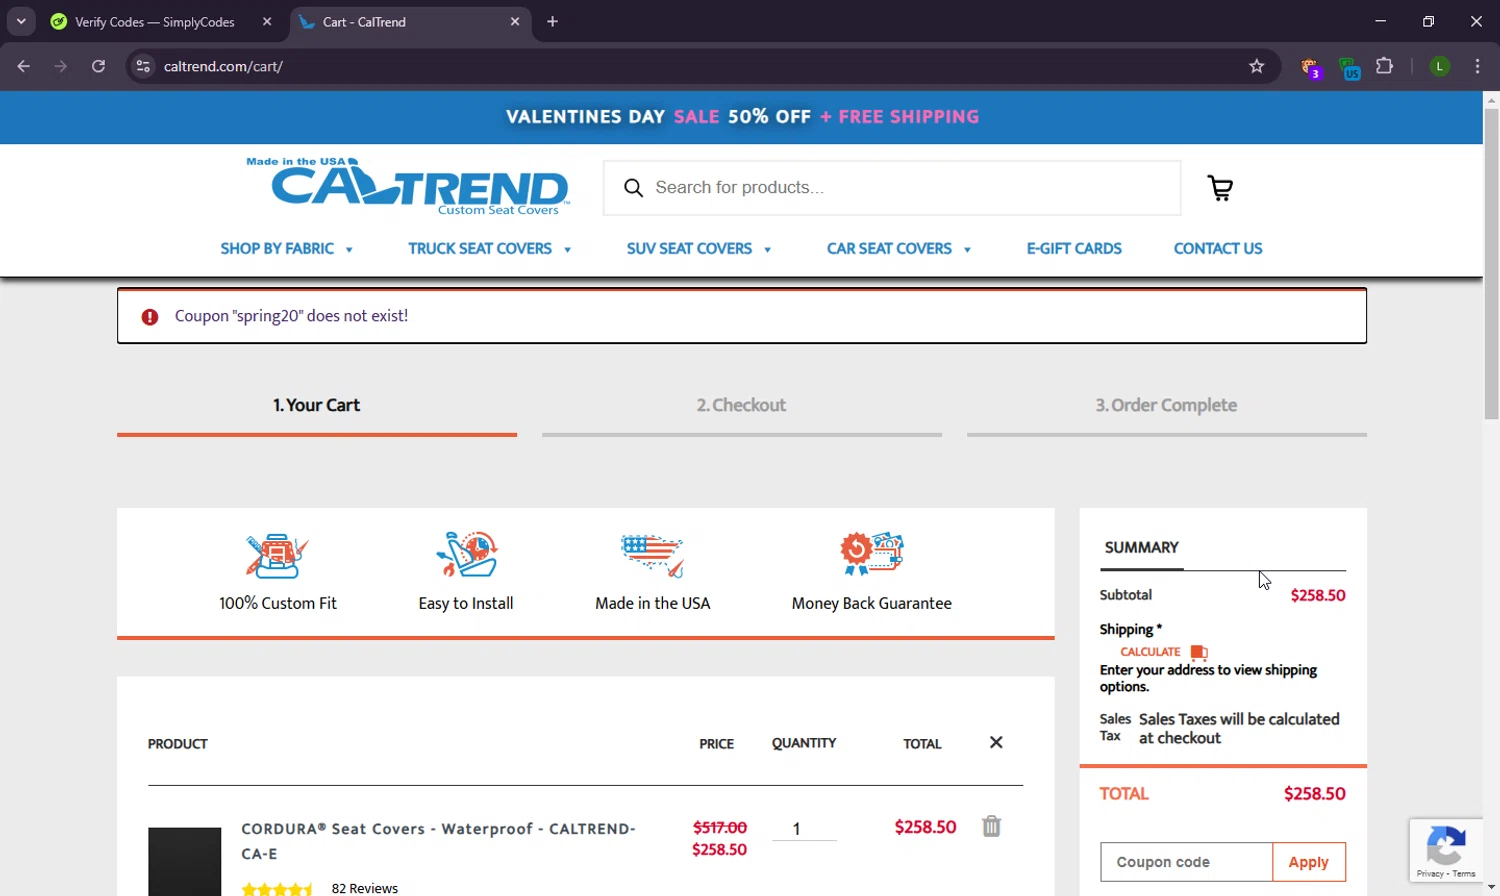Viewport: 1500px width, 896px height.
Task: Reload the page
Action: 98,66
